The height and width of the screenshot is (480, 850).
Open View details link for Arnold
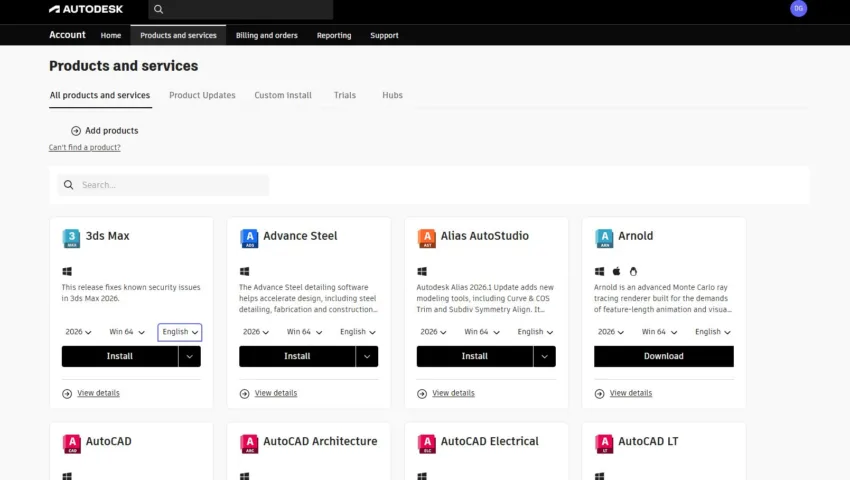631,393
